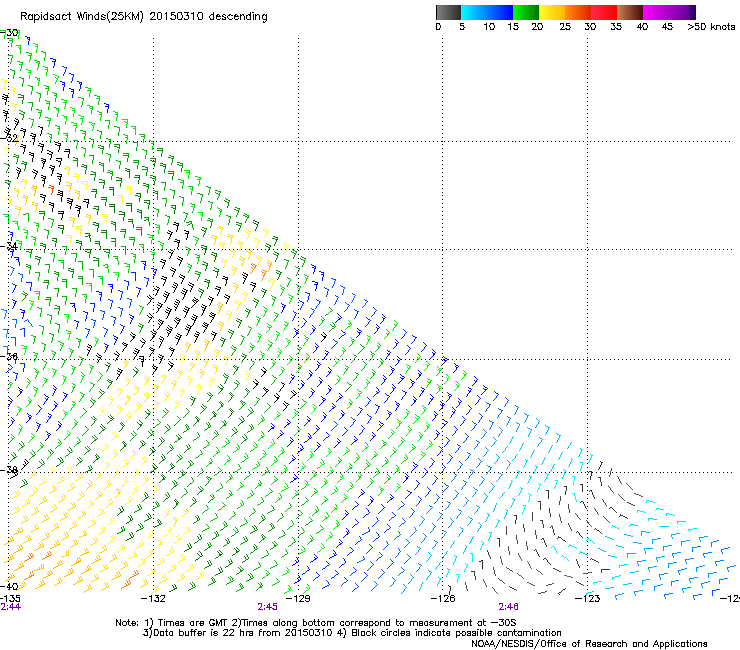Screen dimensions: 740x650
Task: Click the yellow 20-25 knots color band
Action: pos(552,12)
